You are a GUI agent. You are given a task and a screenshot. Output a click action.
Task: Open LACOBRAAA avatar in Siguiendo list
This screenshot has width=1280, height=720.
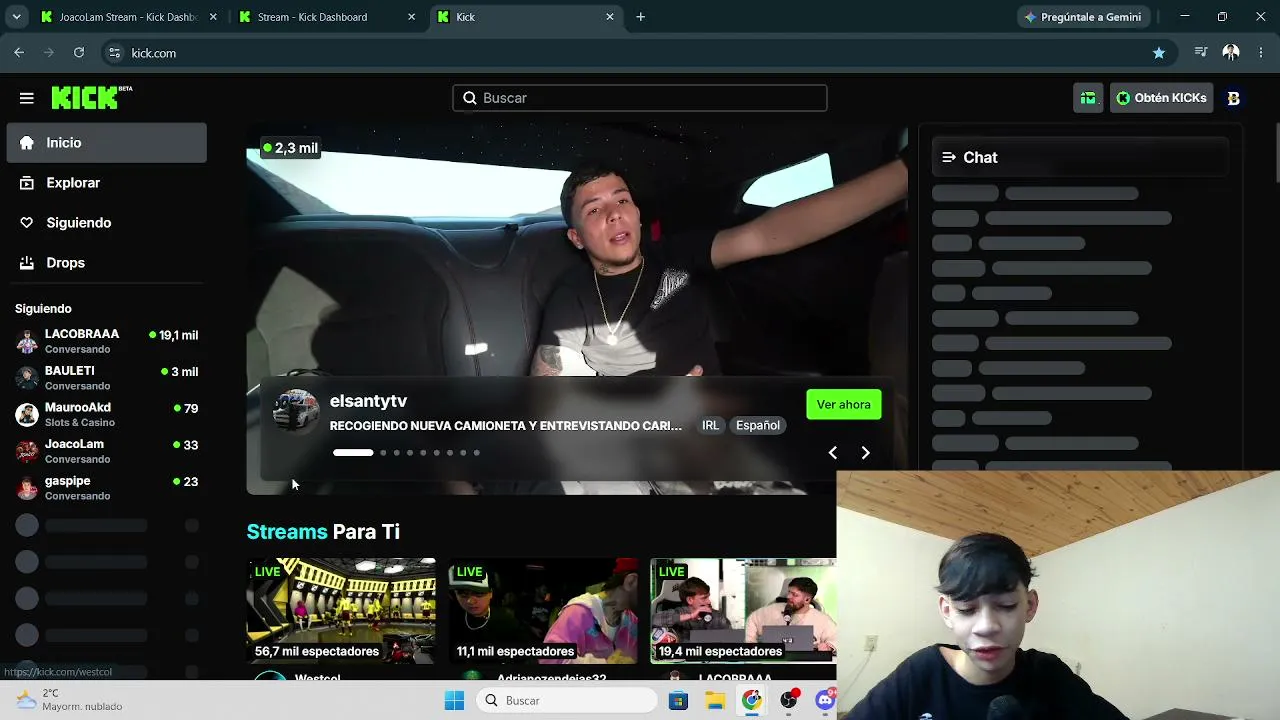(27, 341)
